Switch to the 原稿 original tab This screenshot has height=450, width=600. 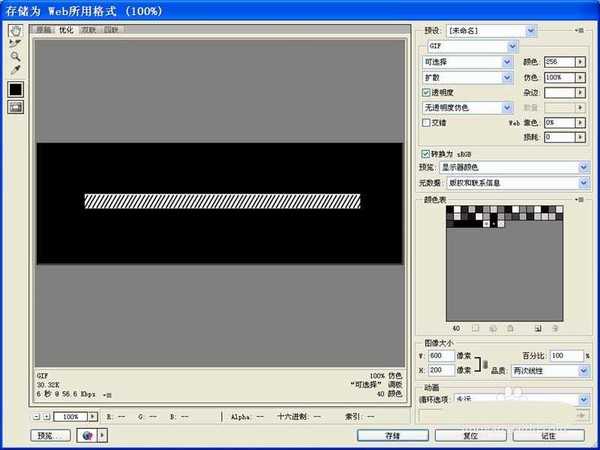[45, 30]
